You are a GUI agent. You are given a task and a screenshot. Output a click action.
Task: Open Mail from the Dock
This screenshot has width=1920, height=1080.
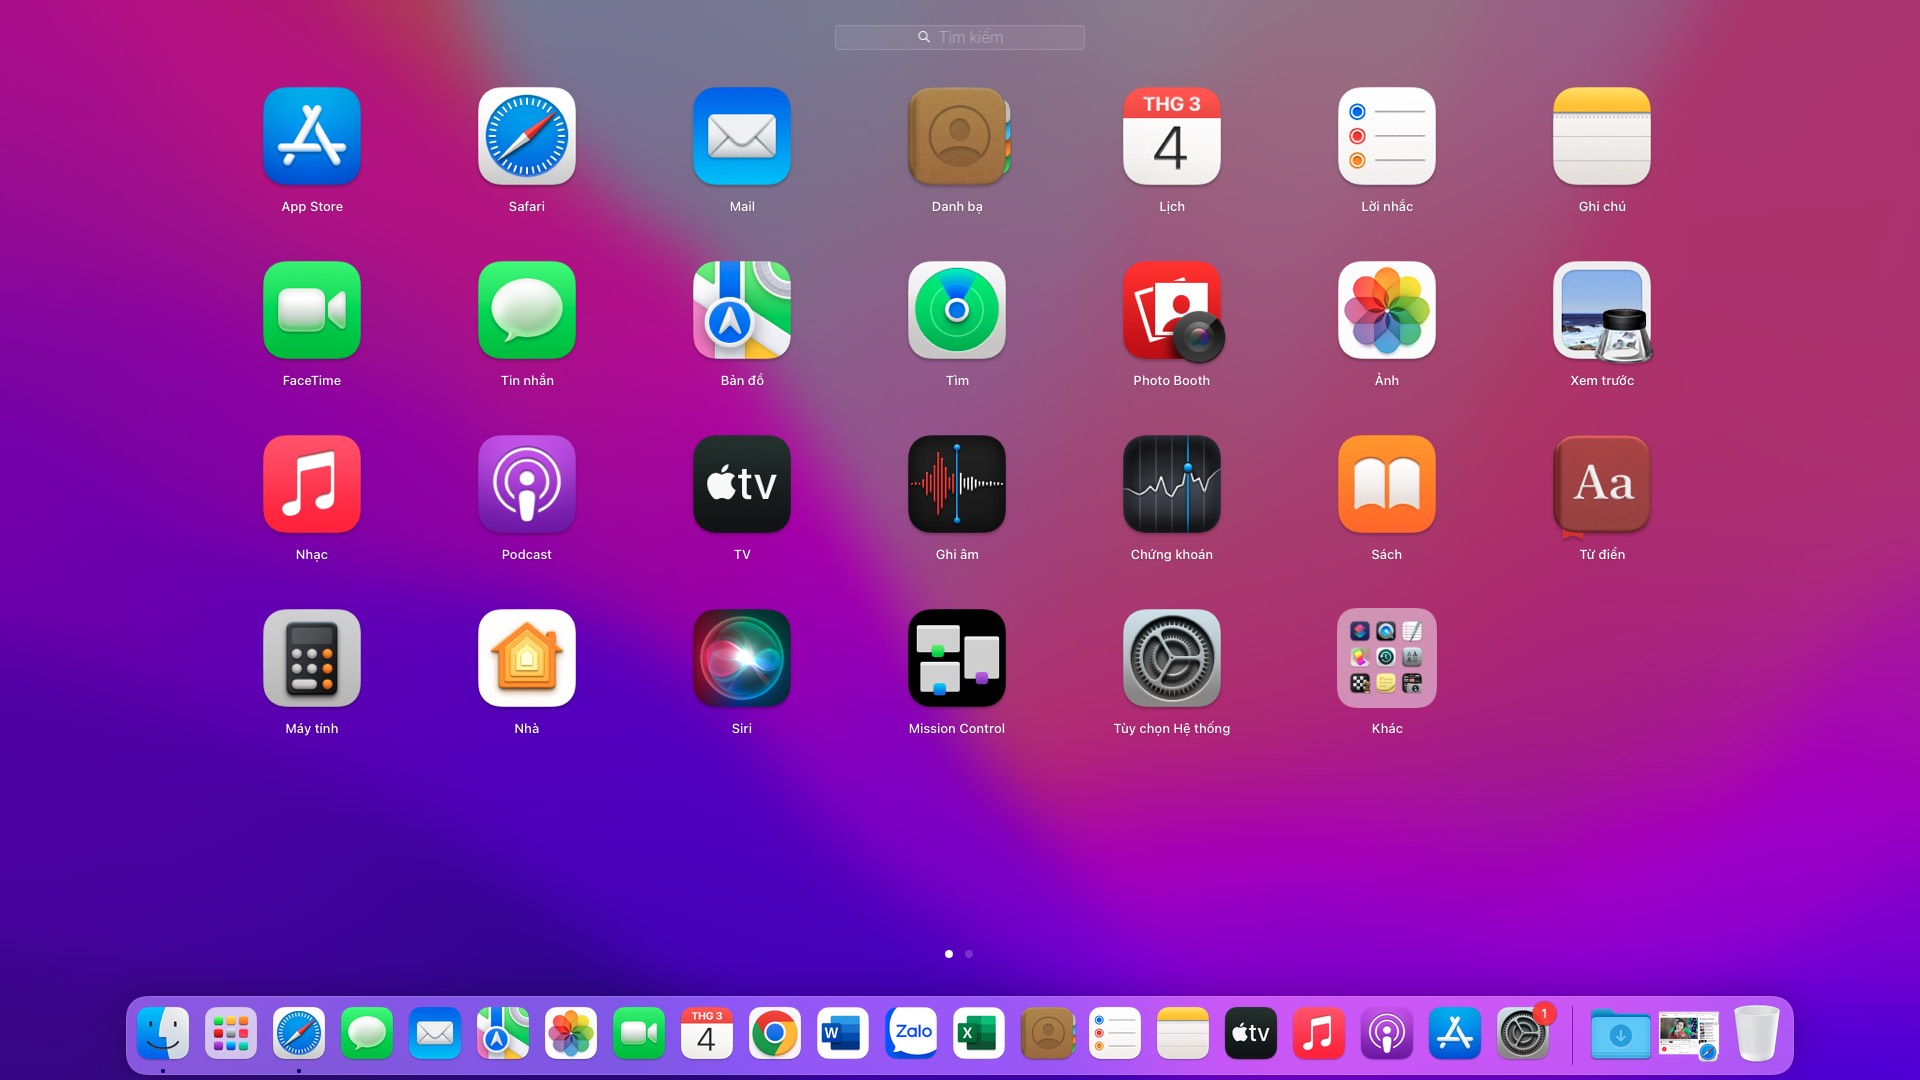click(435, 1033)
